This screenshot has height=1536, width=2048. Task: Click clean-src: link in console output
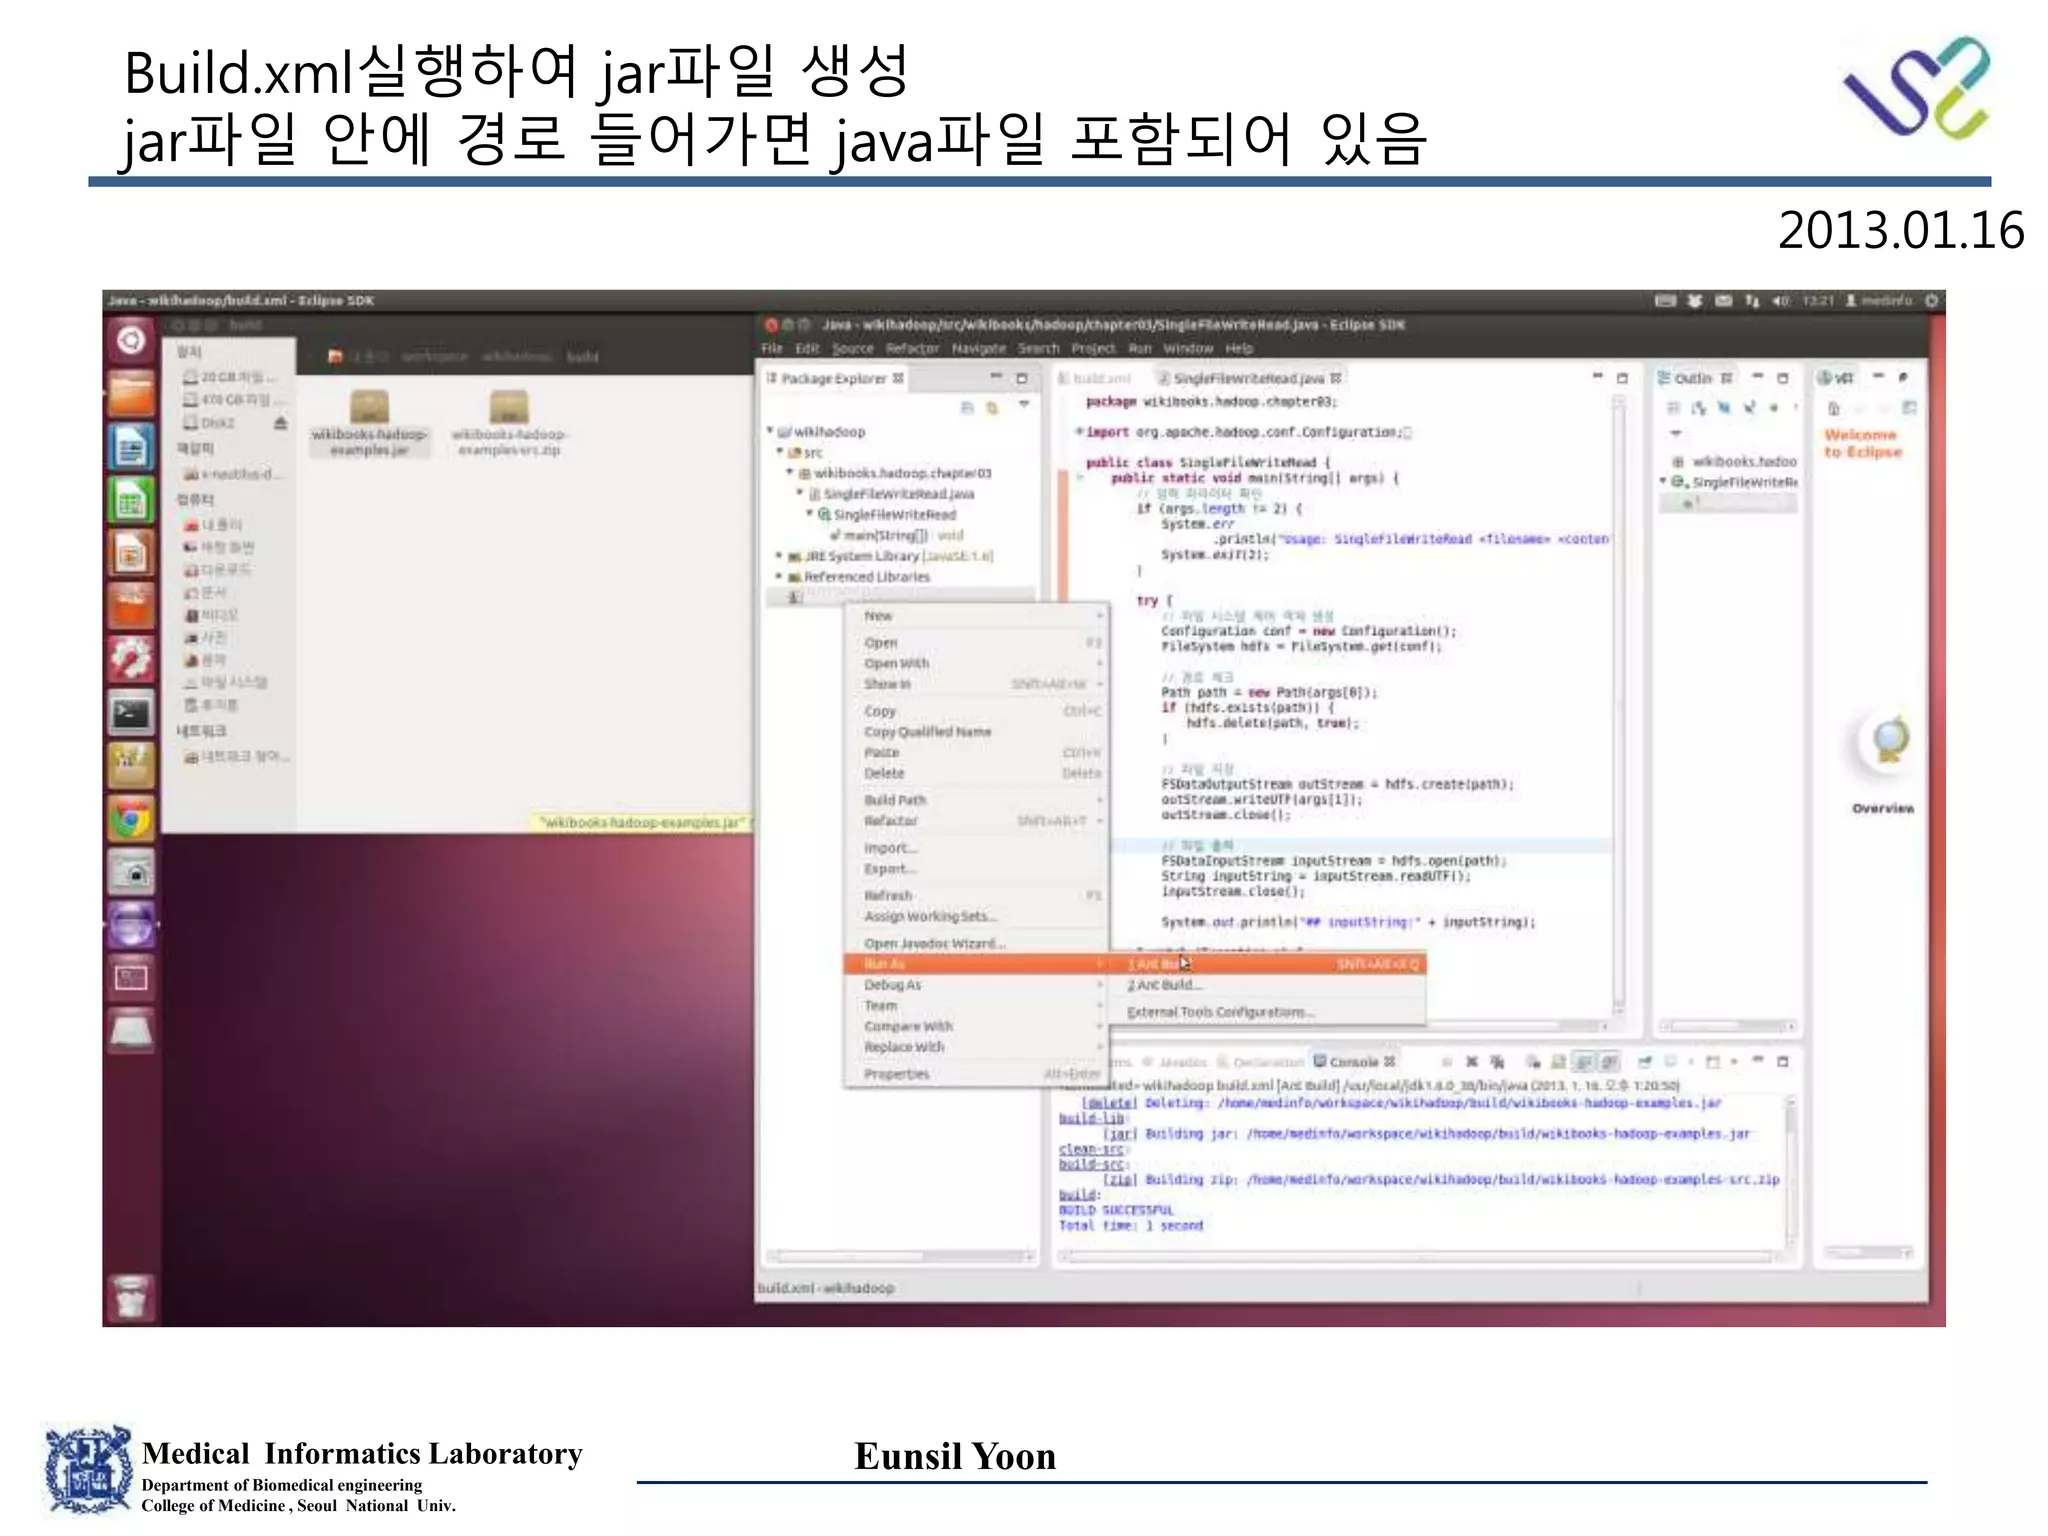[x=1092, y=1149]
